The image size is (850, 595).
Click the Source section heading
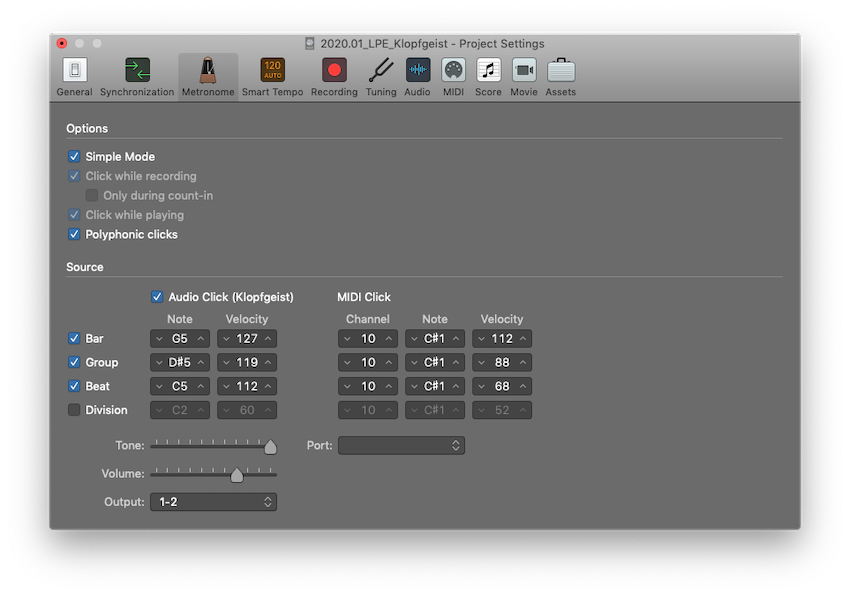[85, 267]
